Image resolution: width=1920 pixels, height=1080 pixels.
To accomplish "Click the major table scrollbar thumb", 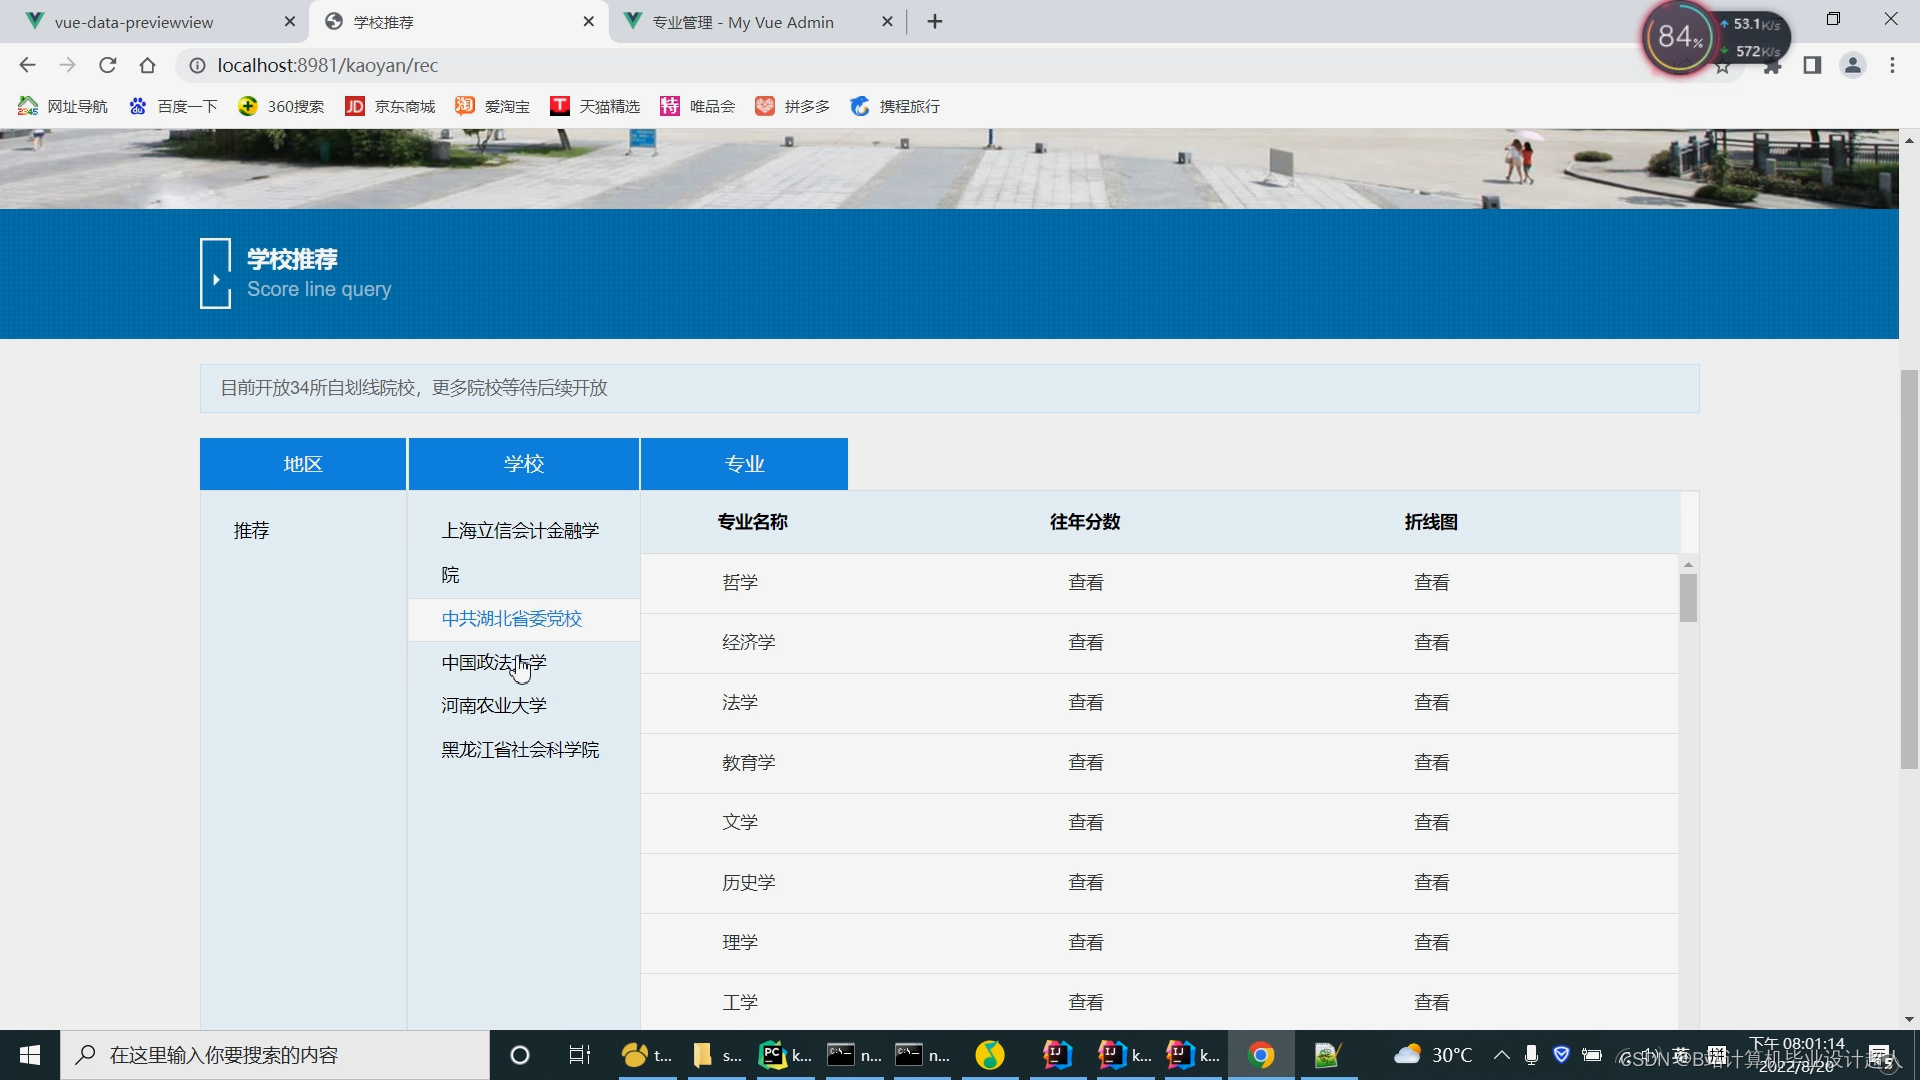I will [1688, 599].
